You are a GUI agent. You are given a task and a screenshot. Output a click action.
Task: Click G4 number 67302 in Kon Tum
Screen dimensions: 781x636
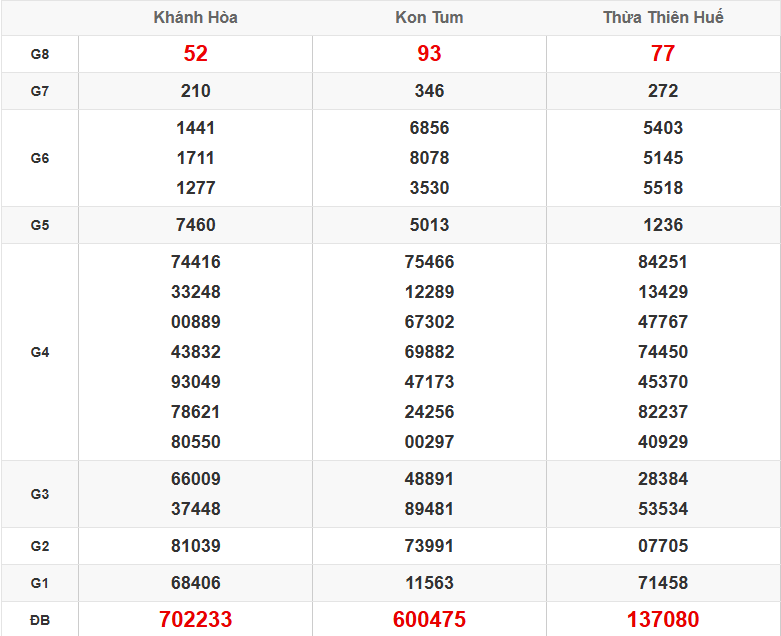[429, 322]
